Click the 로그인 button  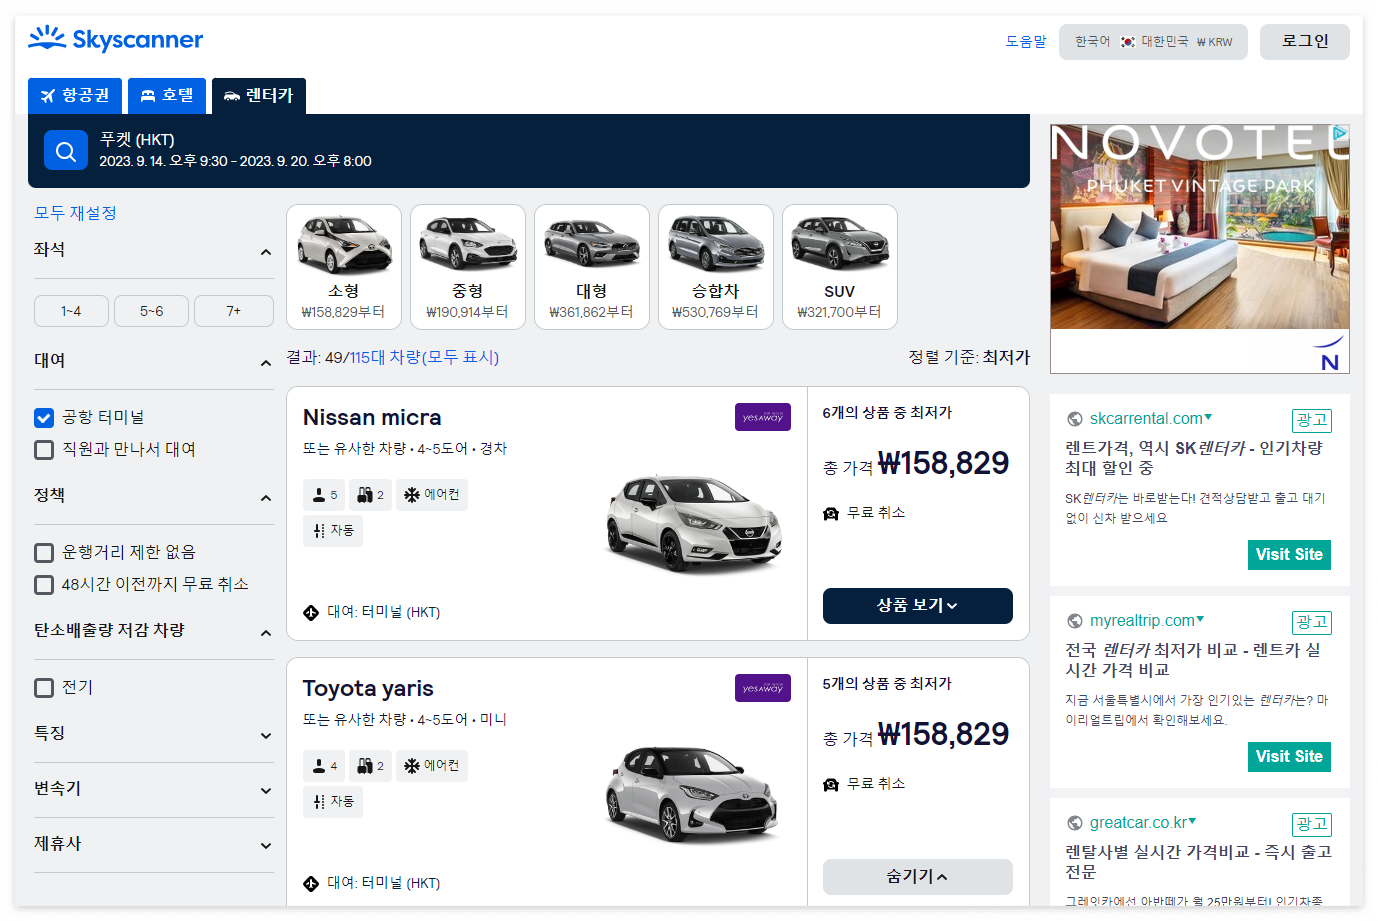1305,42
